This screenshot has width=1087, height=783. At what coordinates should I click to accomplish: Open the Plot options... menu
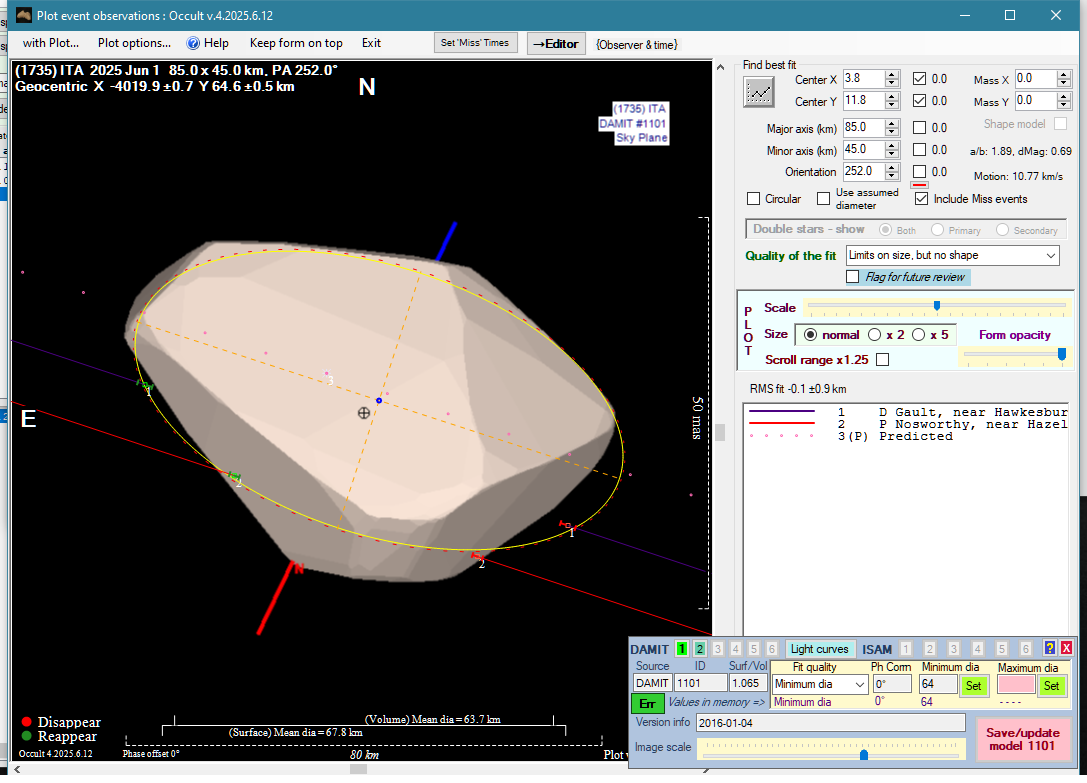(x=134, y=43)
